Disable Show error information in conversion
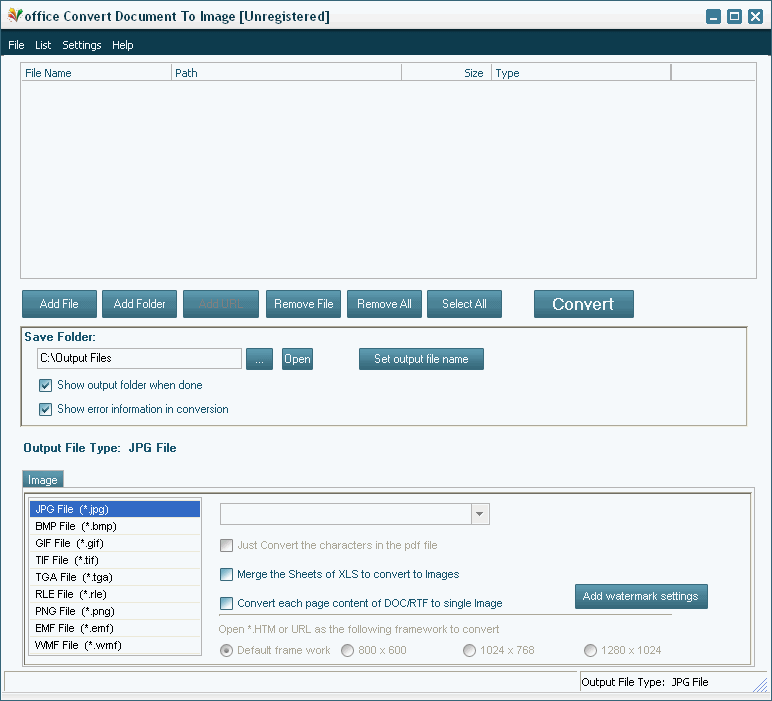This screenshot has height=701, width=772. (x=45, y=409)
